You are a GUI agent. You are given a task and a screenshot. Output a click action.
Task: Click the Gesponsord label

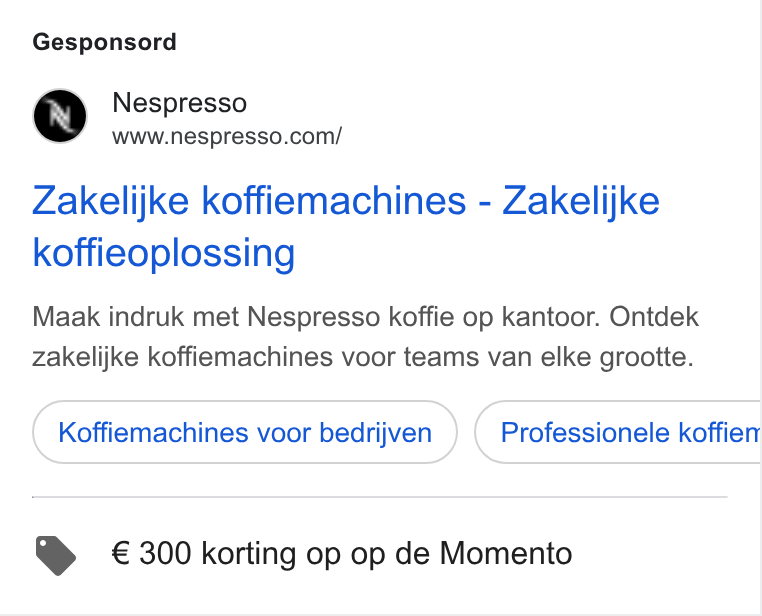[x=104, y=42]
